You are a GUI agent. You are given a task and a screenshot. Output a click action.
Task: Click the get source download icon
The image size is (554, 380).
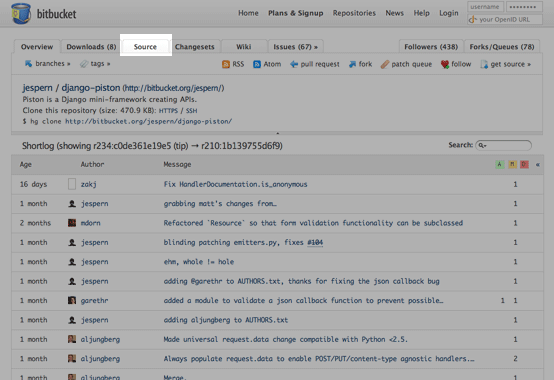(484, 64)
